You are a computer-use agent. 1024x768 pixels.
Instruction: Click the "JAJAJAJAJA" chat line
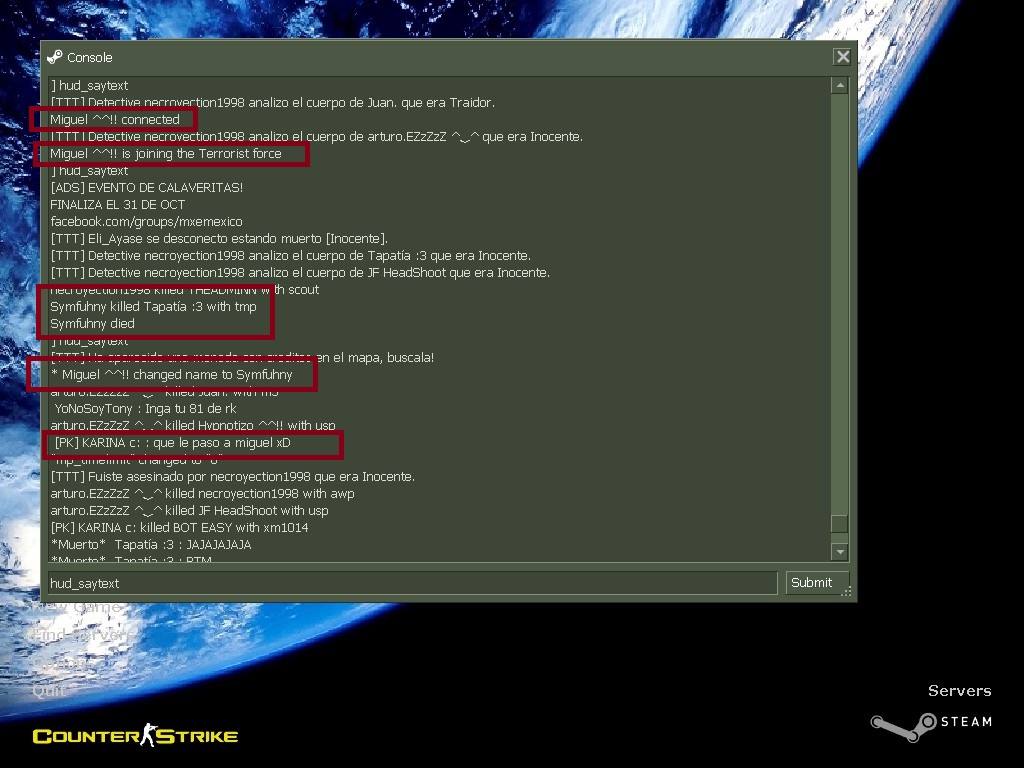tap(151, 545)
